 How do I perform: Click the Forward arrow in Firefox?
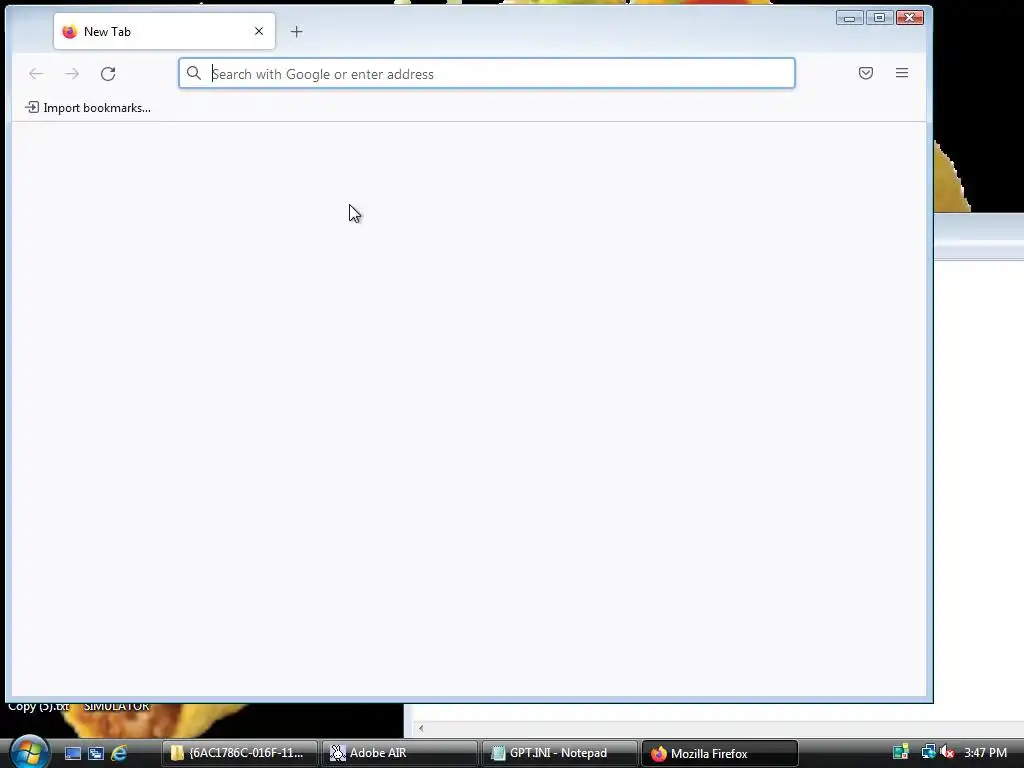[72, 74]
